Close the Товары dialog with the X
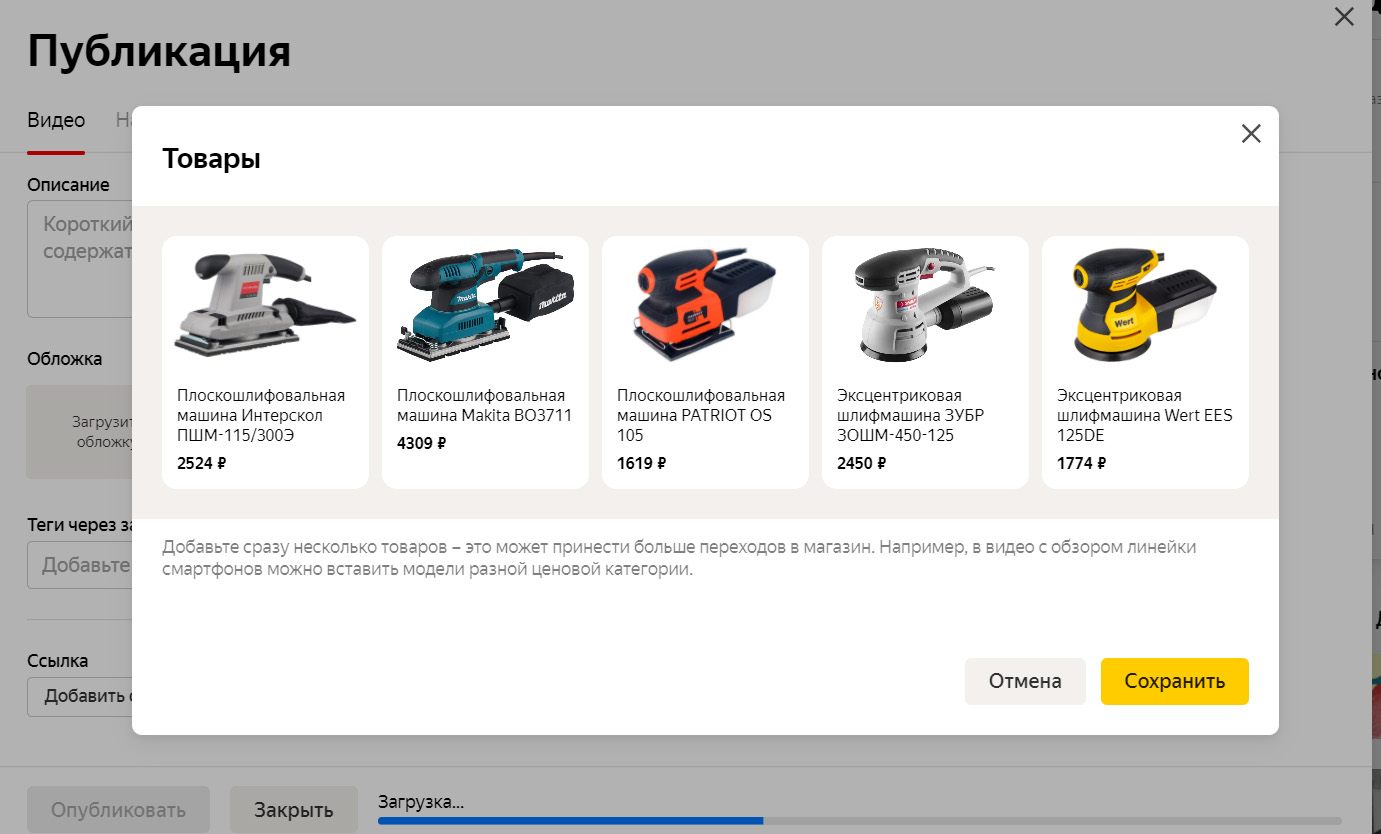This screenshot has width=1381, height=834. [x=1250, y=134]
